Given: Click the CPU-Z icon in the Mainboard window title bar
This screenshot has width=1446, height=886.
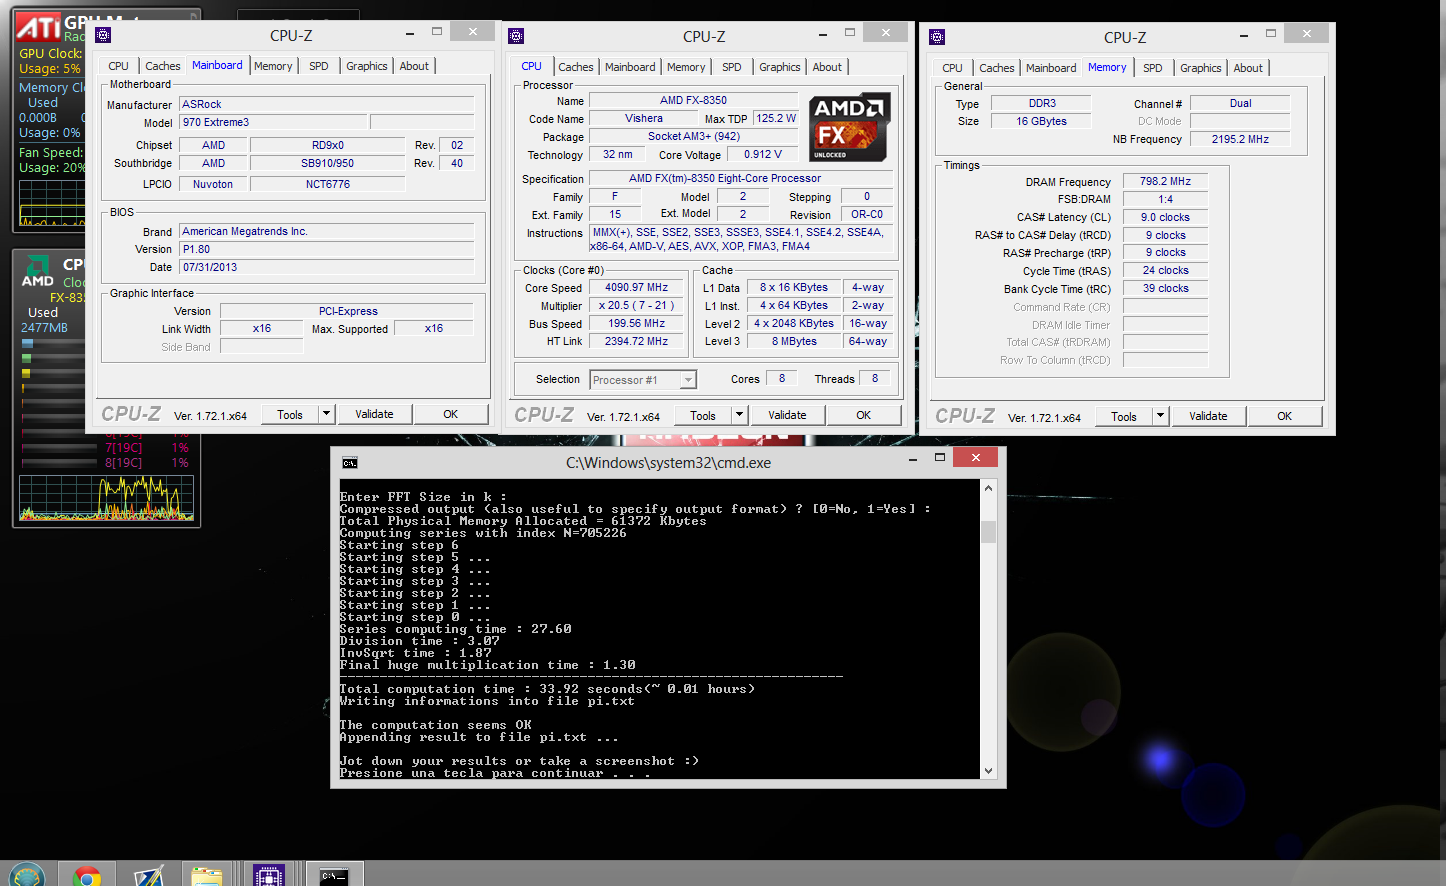Looking at the screenshot, I should click(x=103, y=35).
